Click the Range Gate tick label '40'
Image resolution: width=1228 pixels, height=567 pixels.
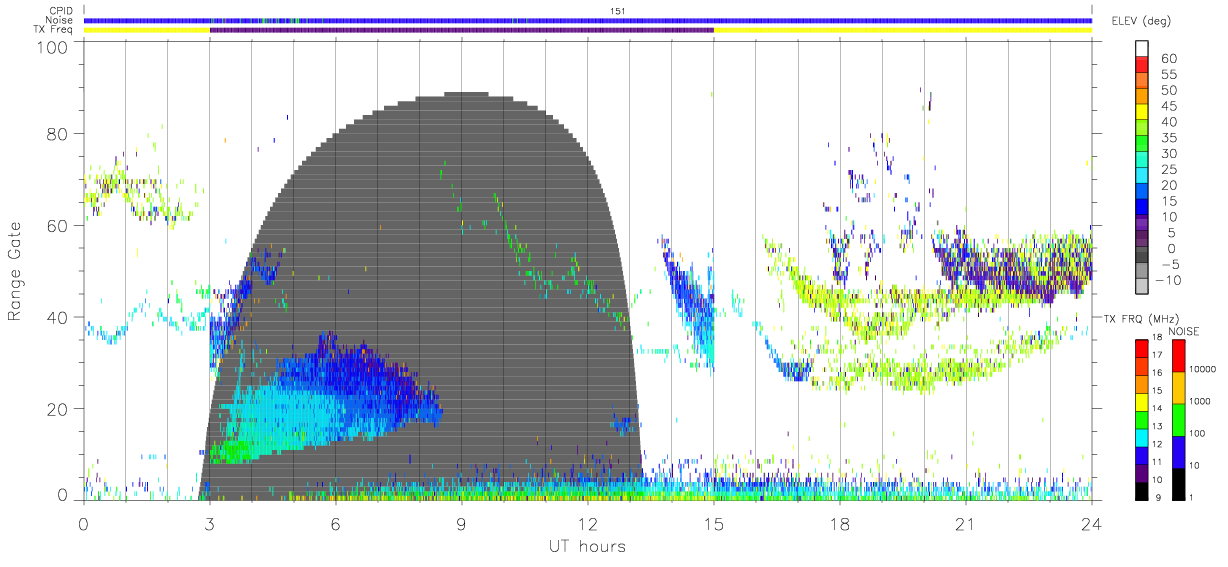(x=57, y=317)
